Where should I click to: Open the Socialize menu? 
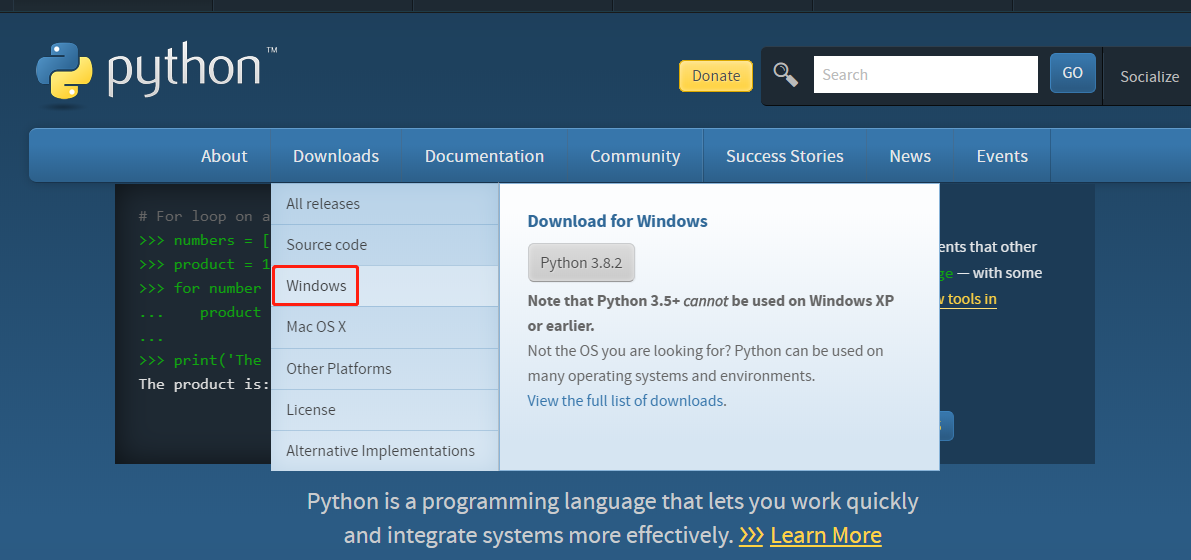[1149, 77]
